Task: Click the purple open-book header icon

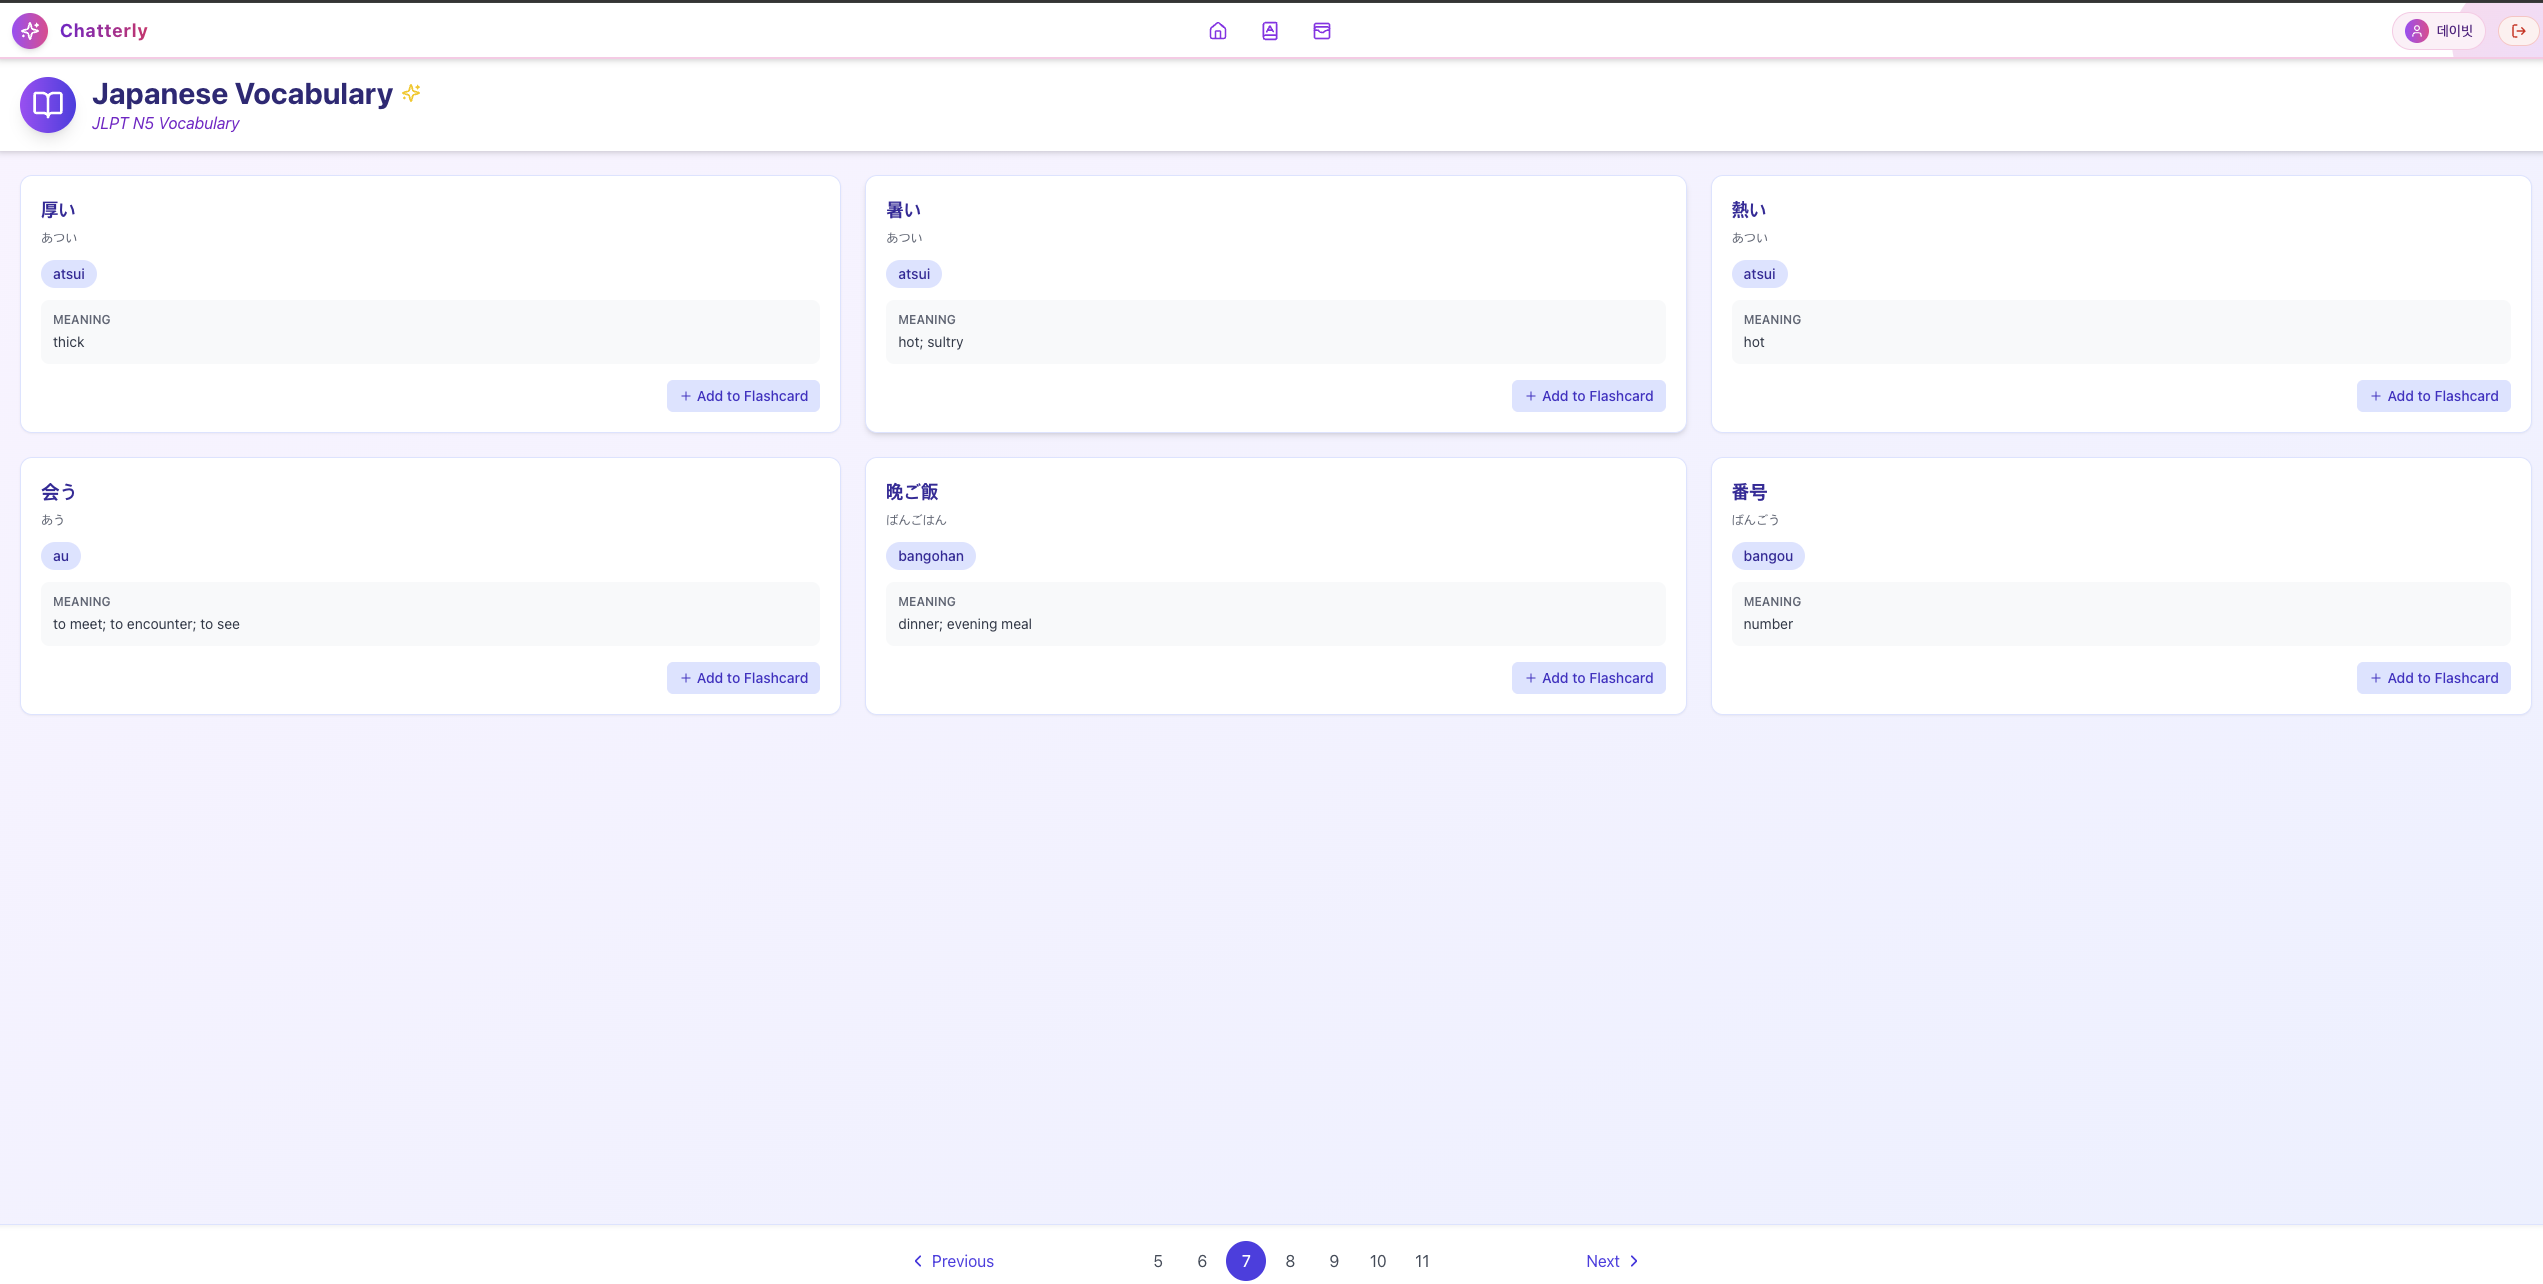Action: tap(48, 104)
